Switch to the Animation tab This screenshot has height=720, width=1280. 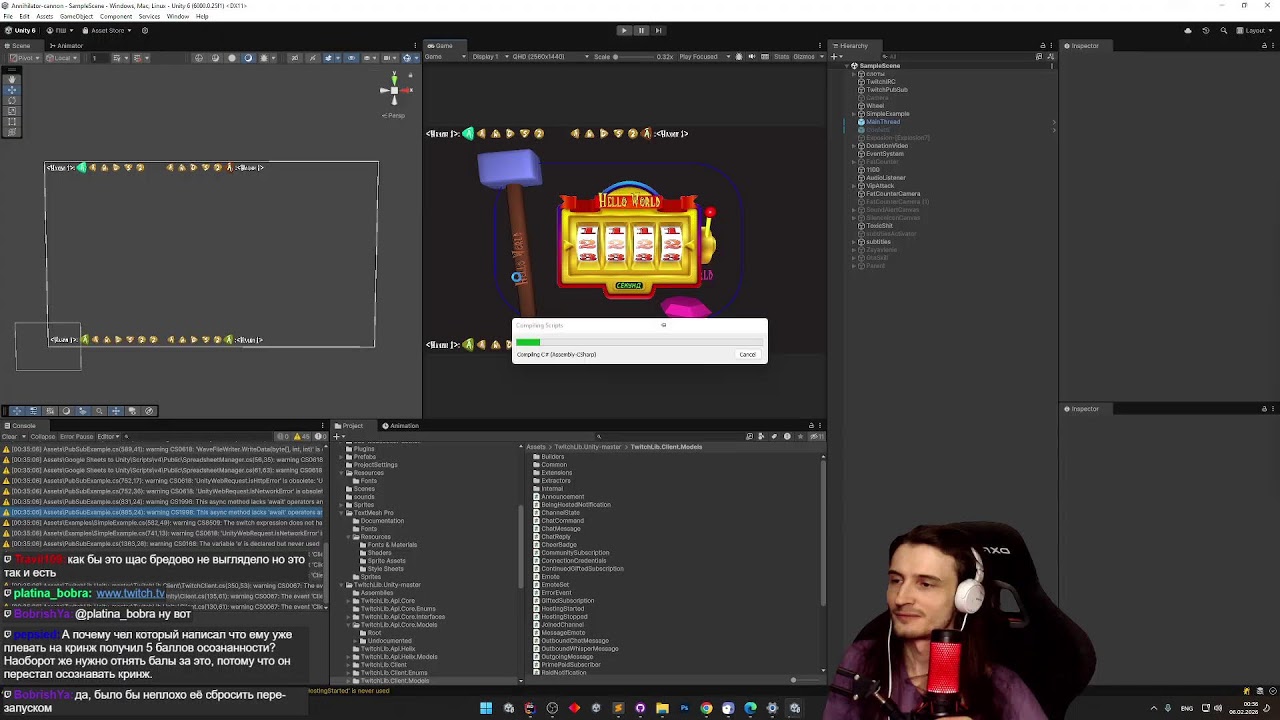pyautogui.click(x=402, y=426)
